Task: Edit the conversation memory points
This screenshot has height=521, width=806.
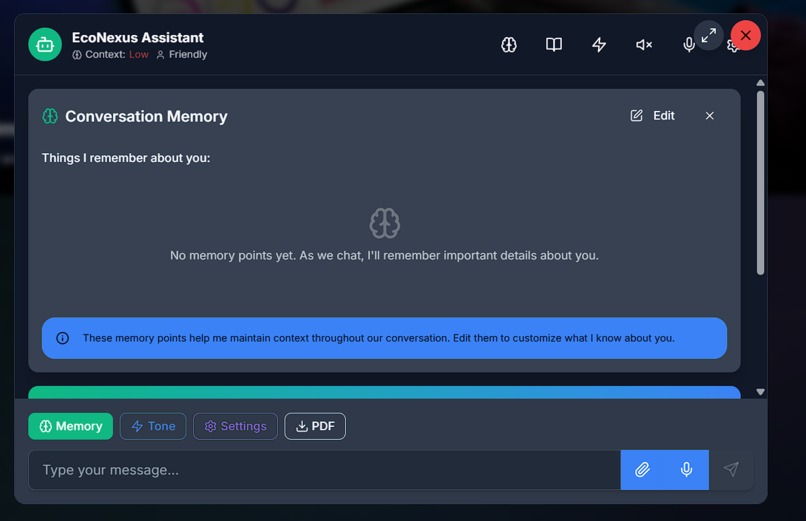Action: (x=653, y=116)
